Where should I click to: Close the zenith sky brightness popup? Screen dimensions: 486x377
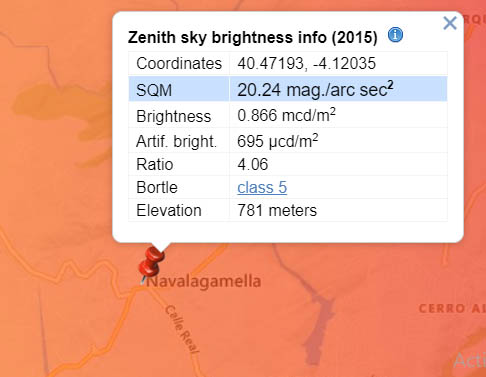pos(450,23)
